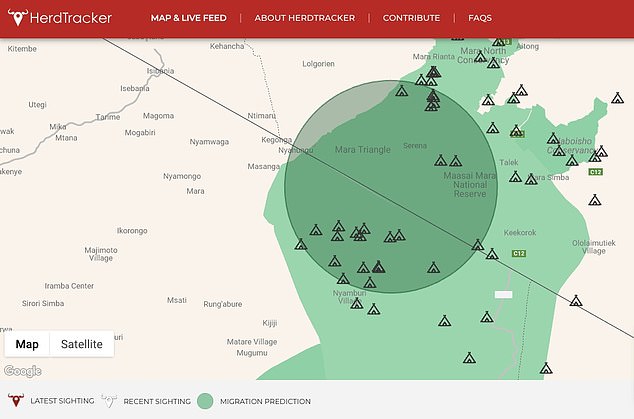Viewport: 634px width, 419px height.
Task: Select camp marker directly below Serena, left one
Action: tap(441, 161)
